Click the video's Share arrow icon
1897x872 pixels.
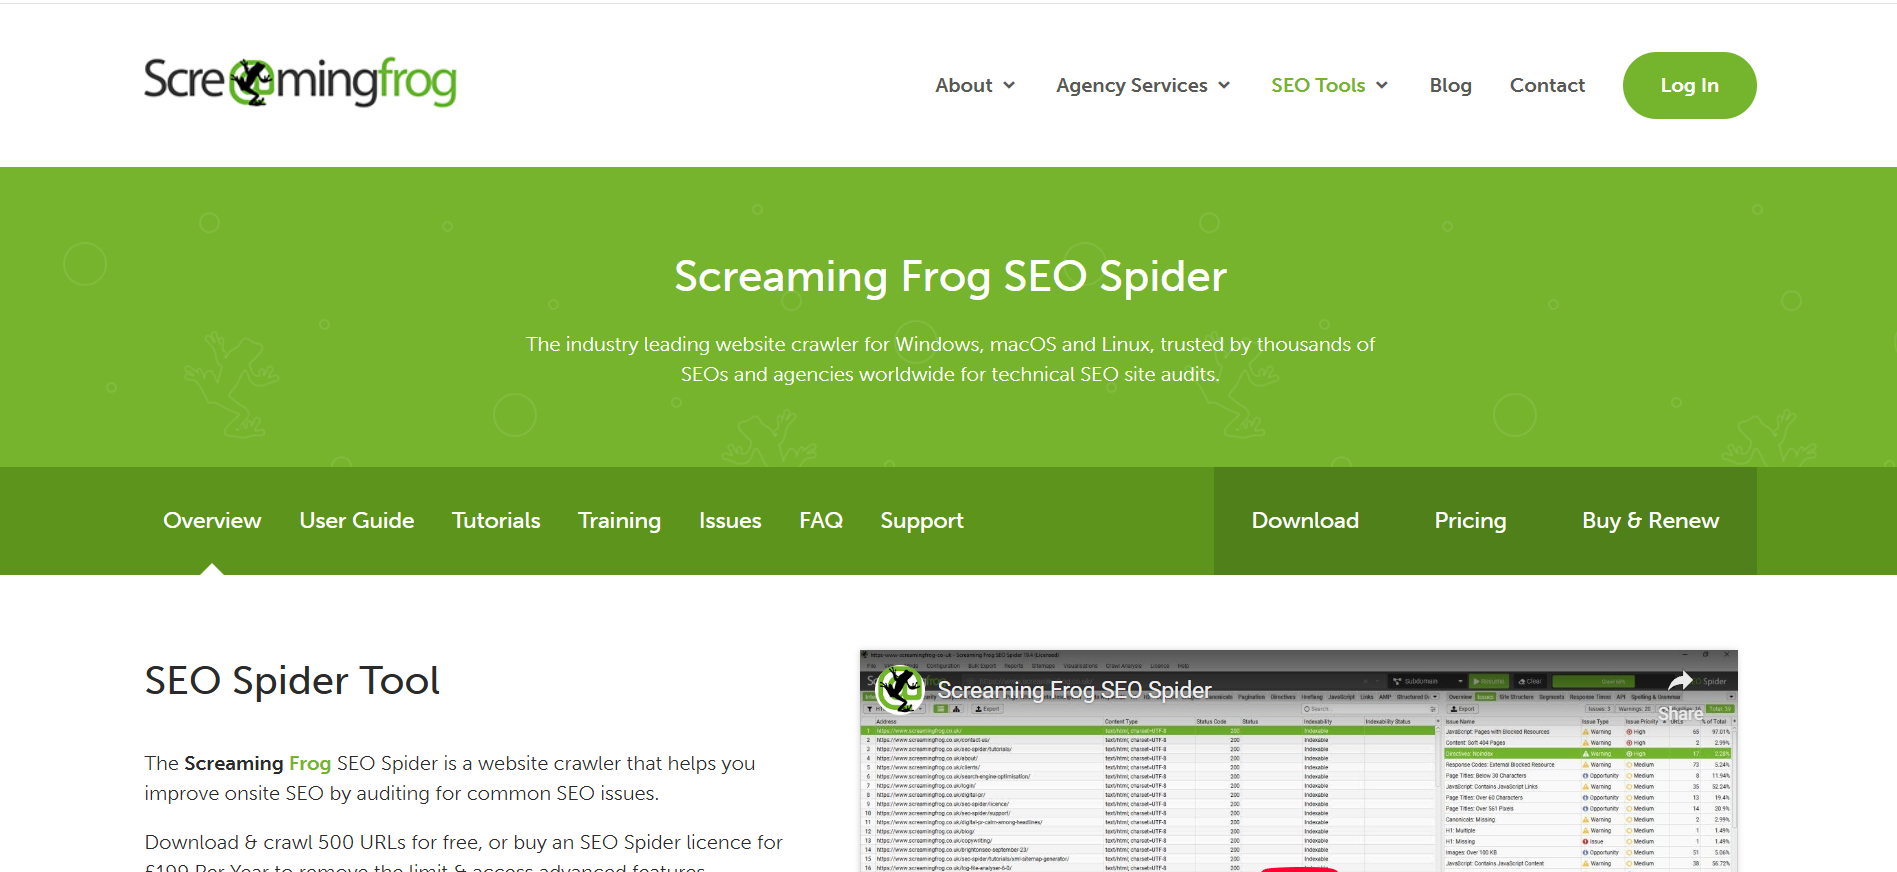[1681, 682]
